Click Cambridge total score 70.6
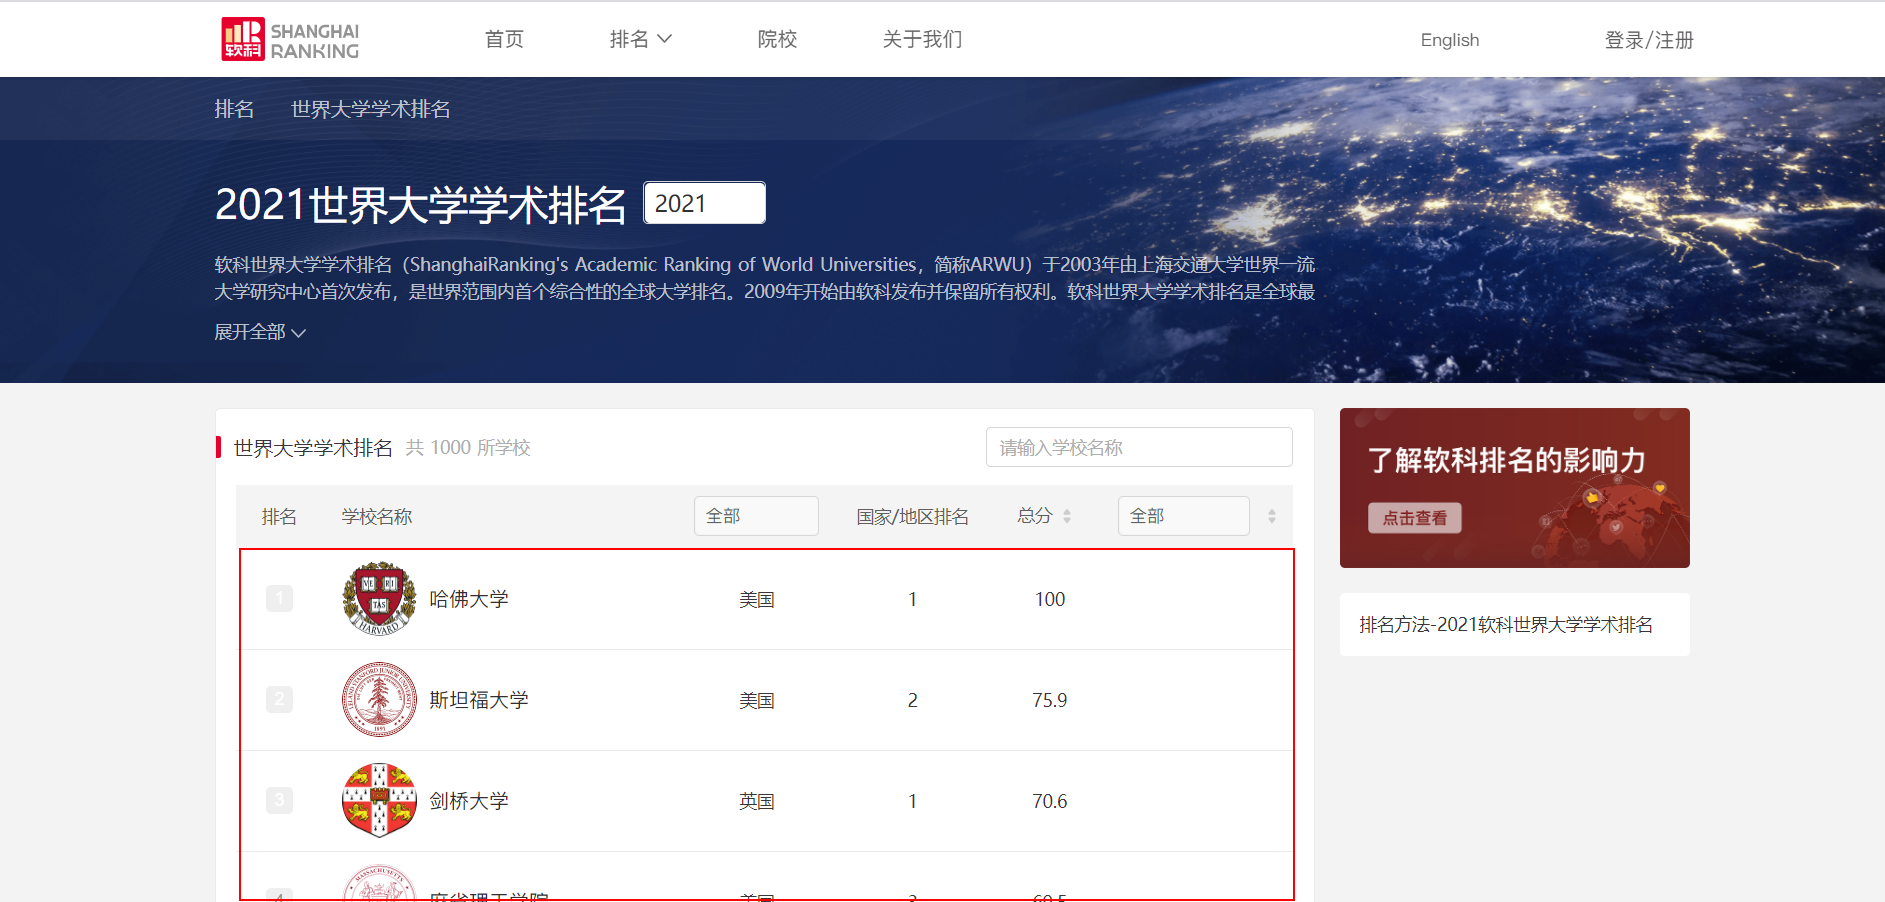Image resolution: width=1885 pixels, height=902 pixels. [x=1050, y=801]
